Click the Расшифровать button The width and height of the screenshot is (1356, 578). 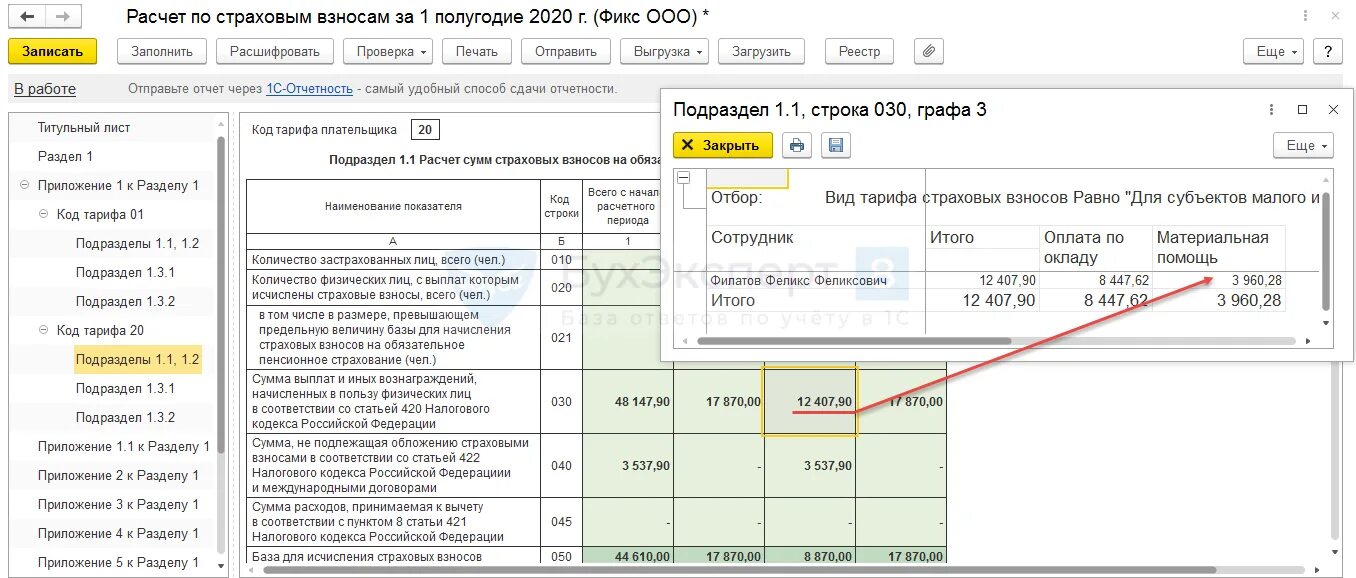275,52
